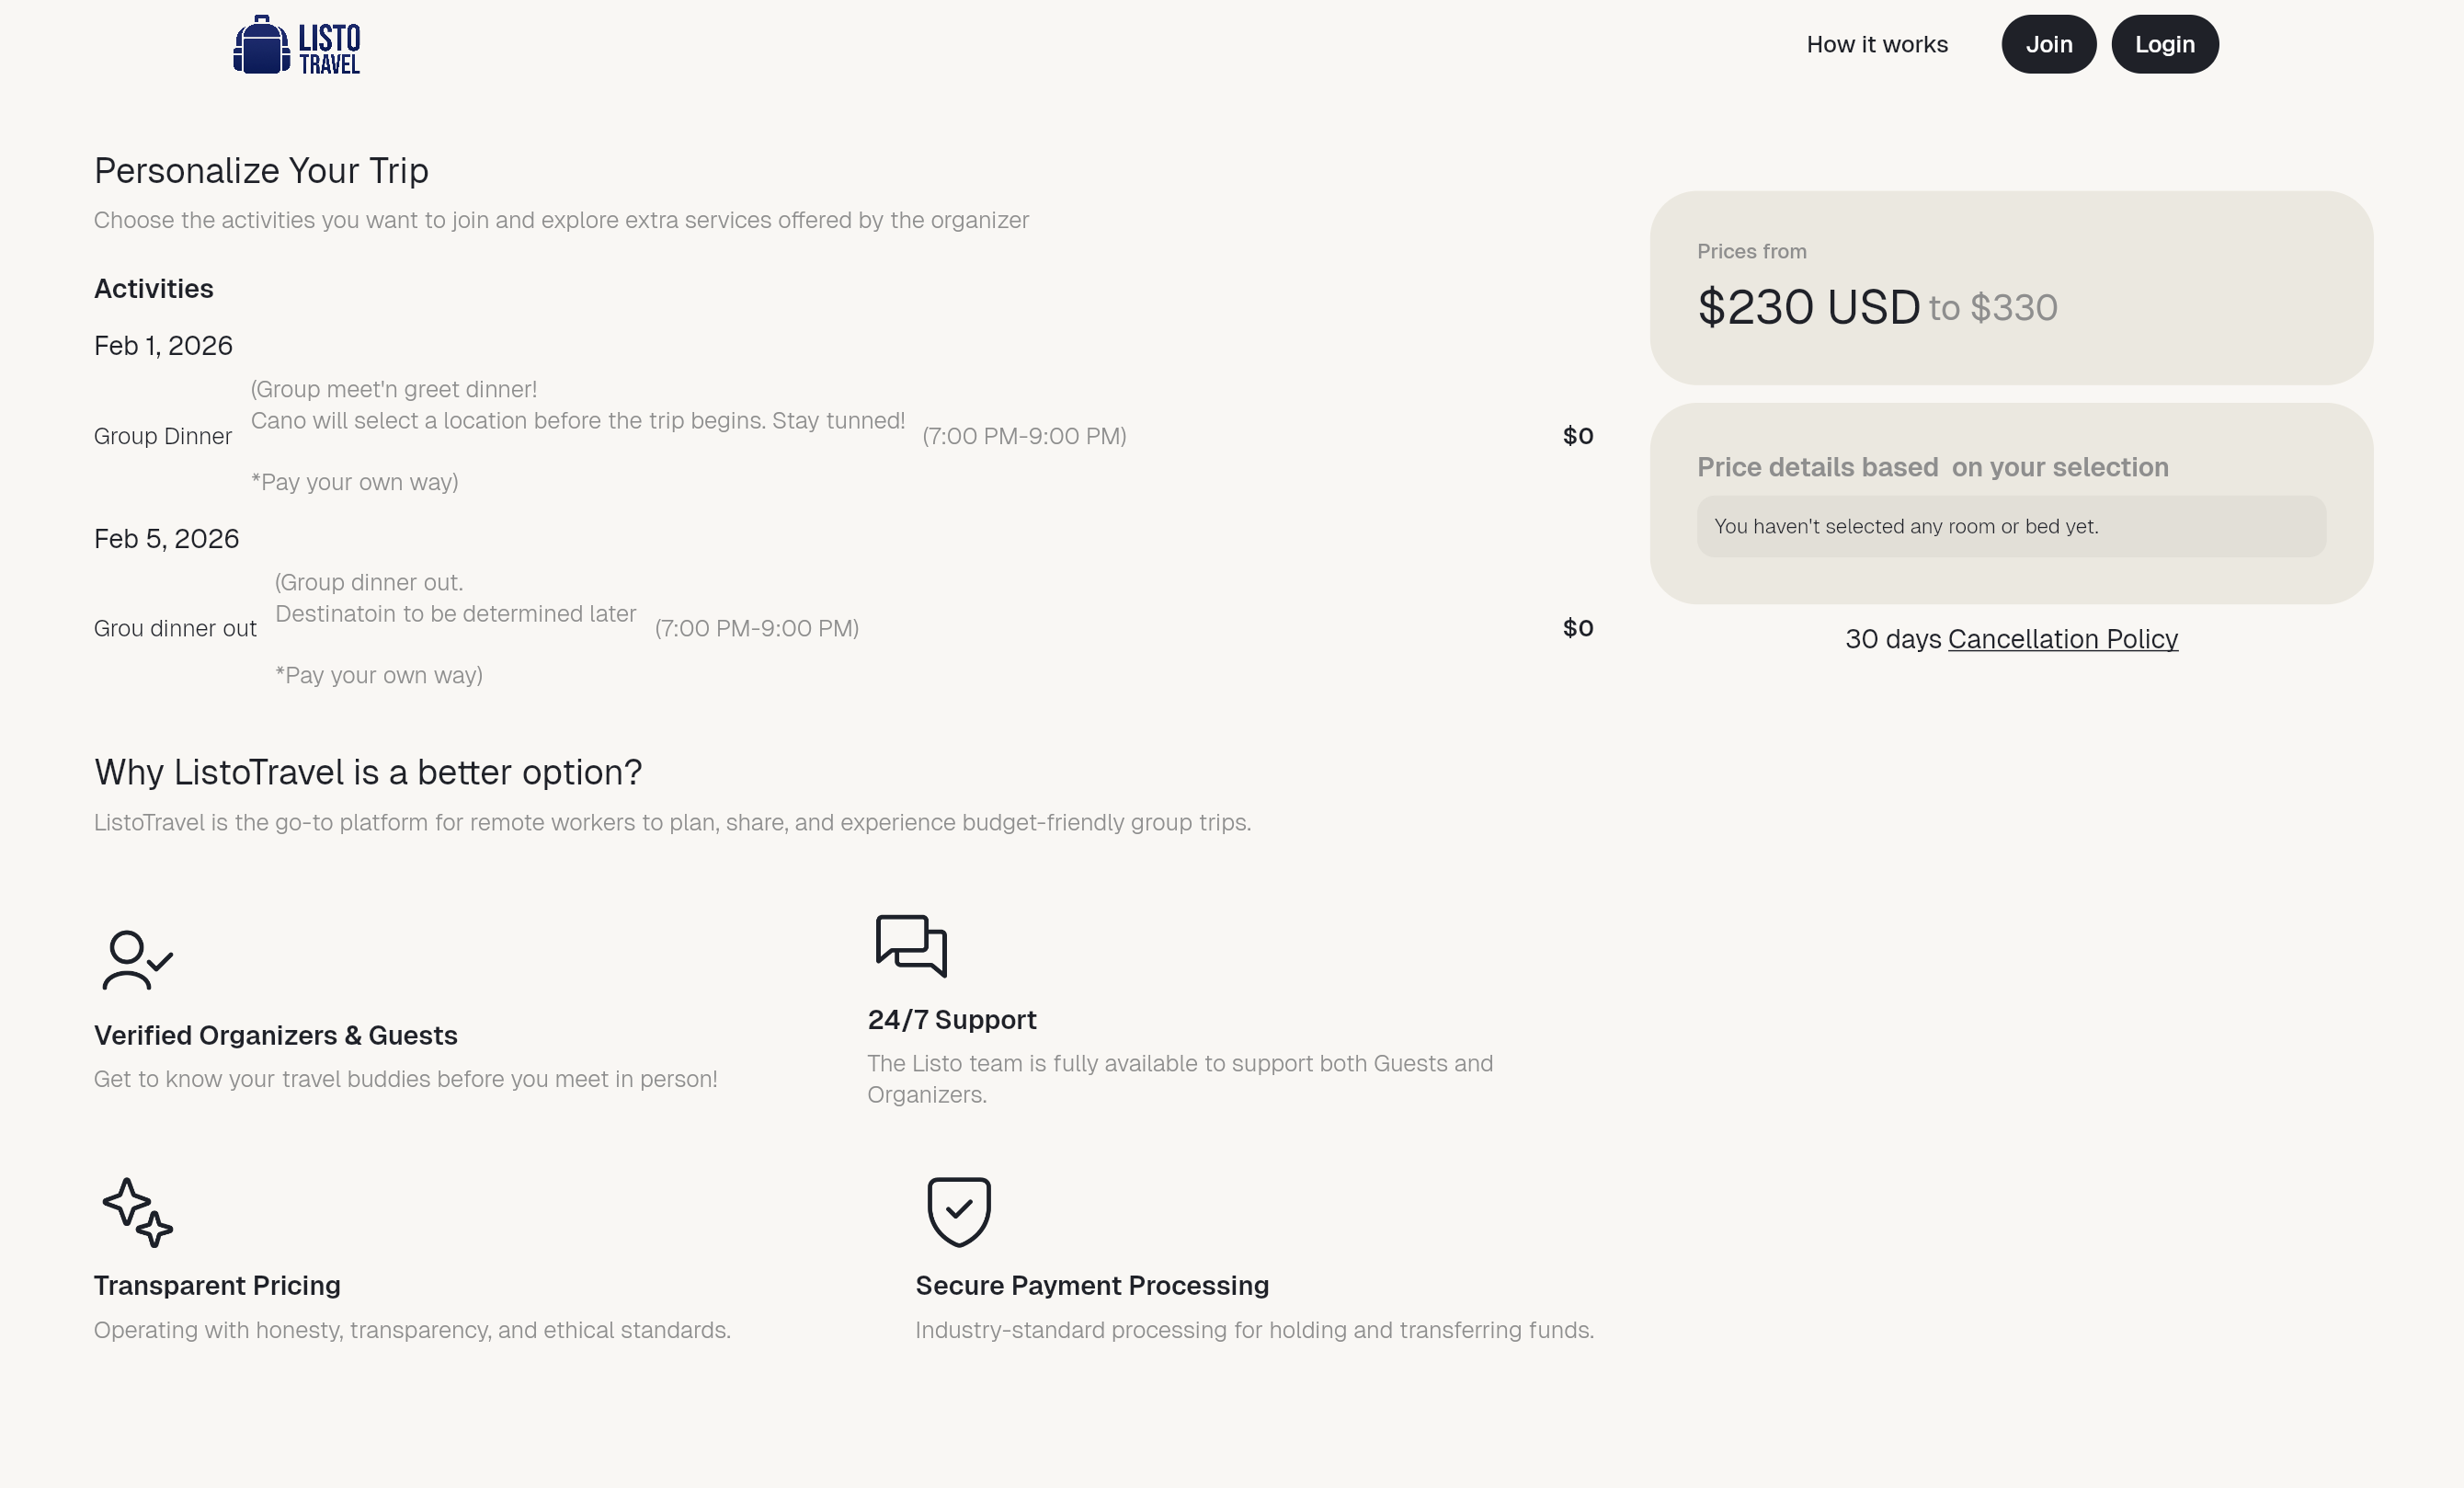Click the Secure Payment Processing shield icon
The height and width of the screenshot is (1488, 2464).
pyautogui.click(x=958, y=1212)
